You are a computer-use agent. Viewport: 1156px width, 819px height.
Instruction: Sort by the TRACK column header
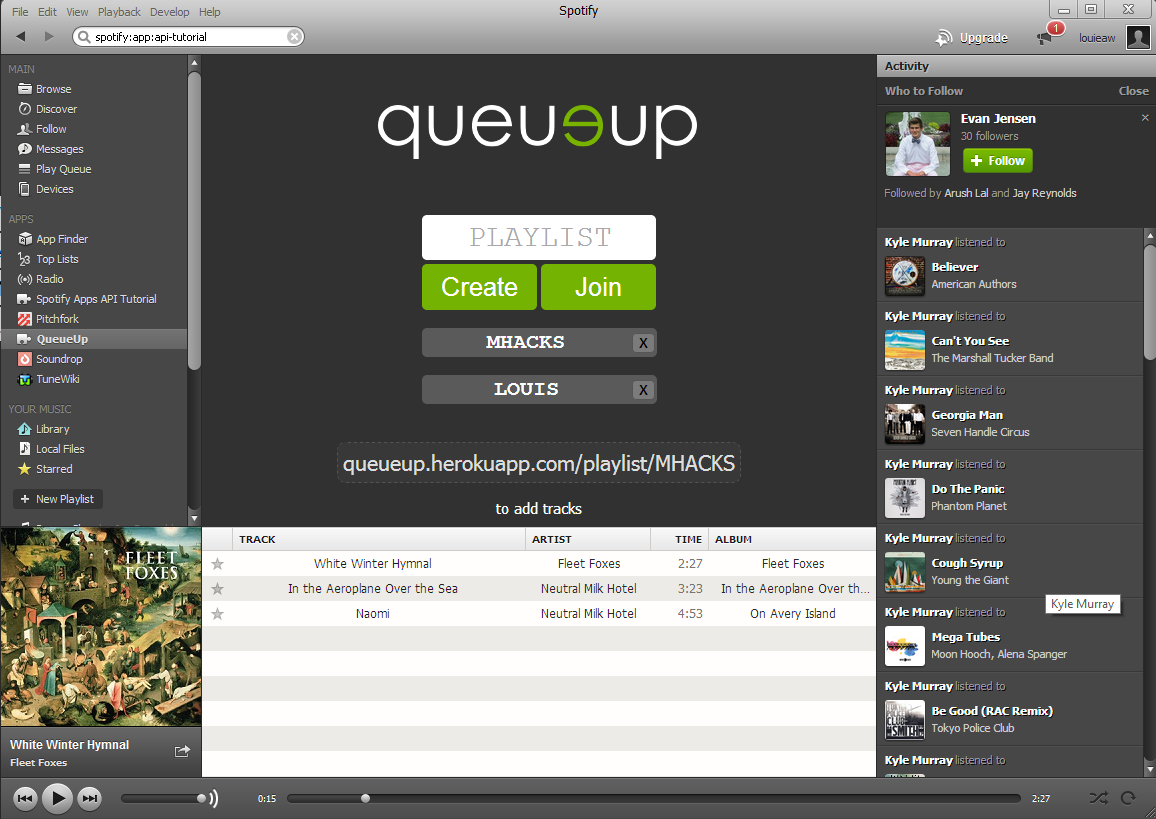(x=379, y=539)
